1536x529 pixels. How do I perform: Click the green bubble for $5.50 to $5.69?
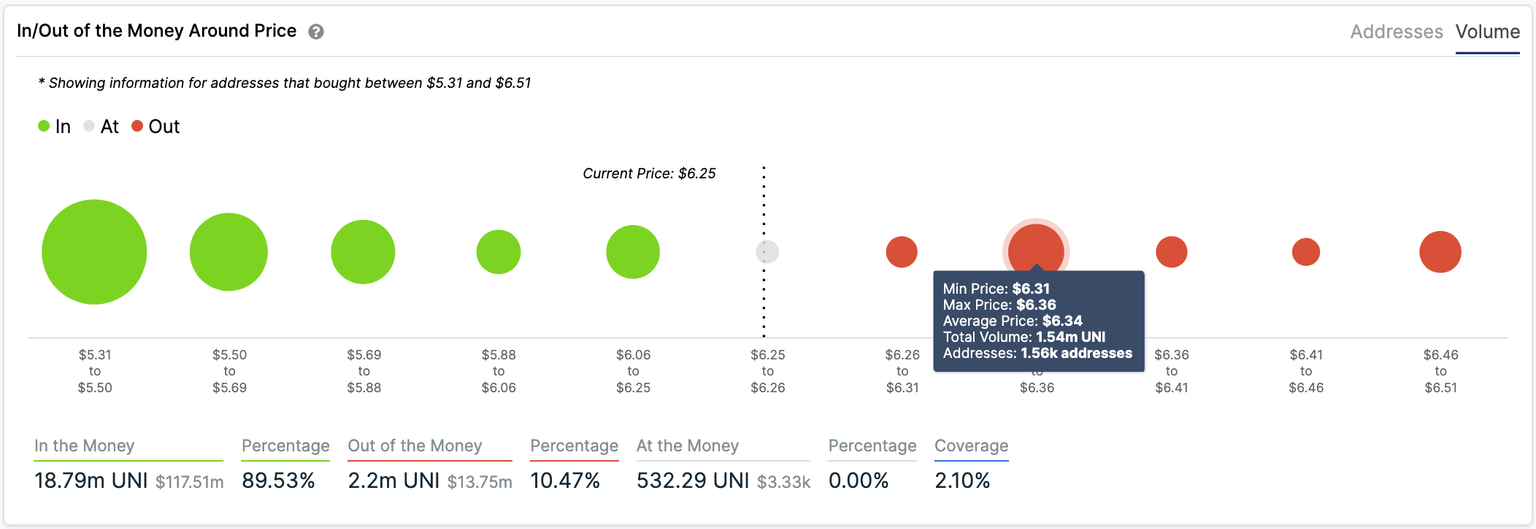click(x=228, y=252)
